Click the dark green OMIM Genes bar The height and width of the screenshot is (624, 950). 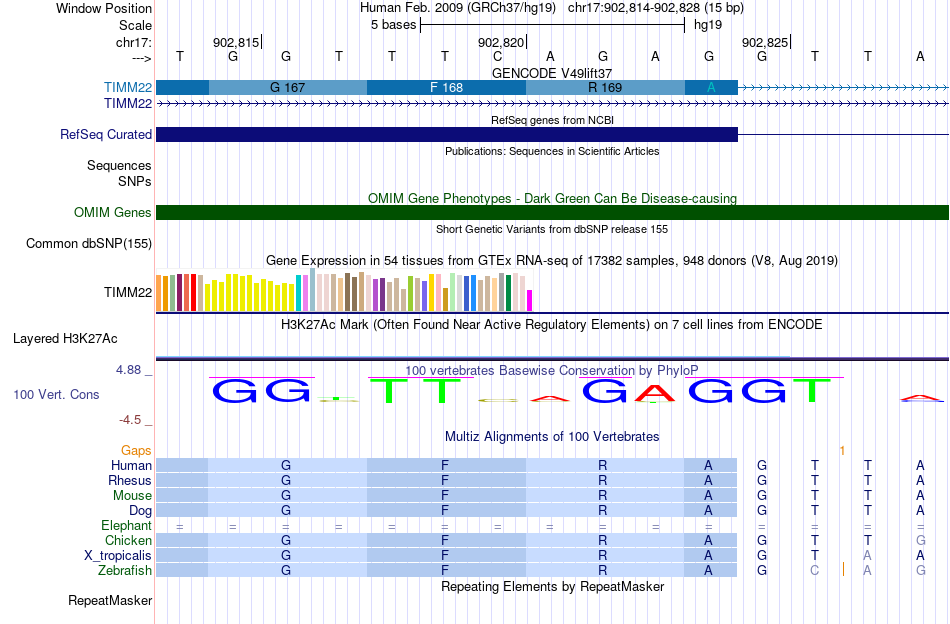click(552, 213)
